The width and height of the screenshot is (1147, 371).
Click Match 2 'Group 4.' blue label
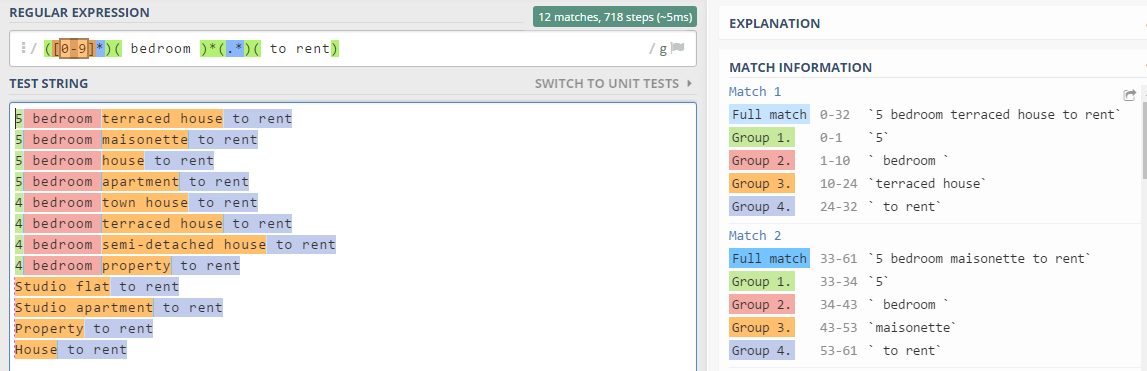point(761,351)
